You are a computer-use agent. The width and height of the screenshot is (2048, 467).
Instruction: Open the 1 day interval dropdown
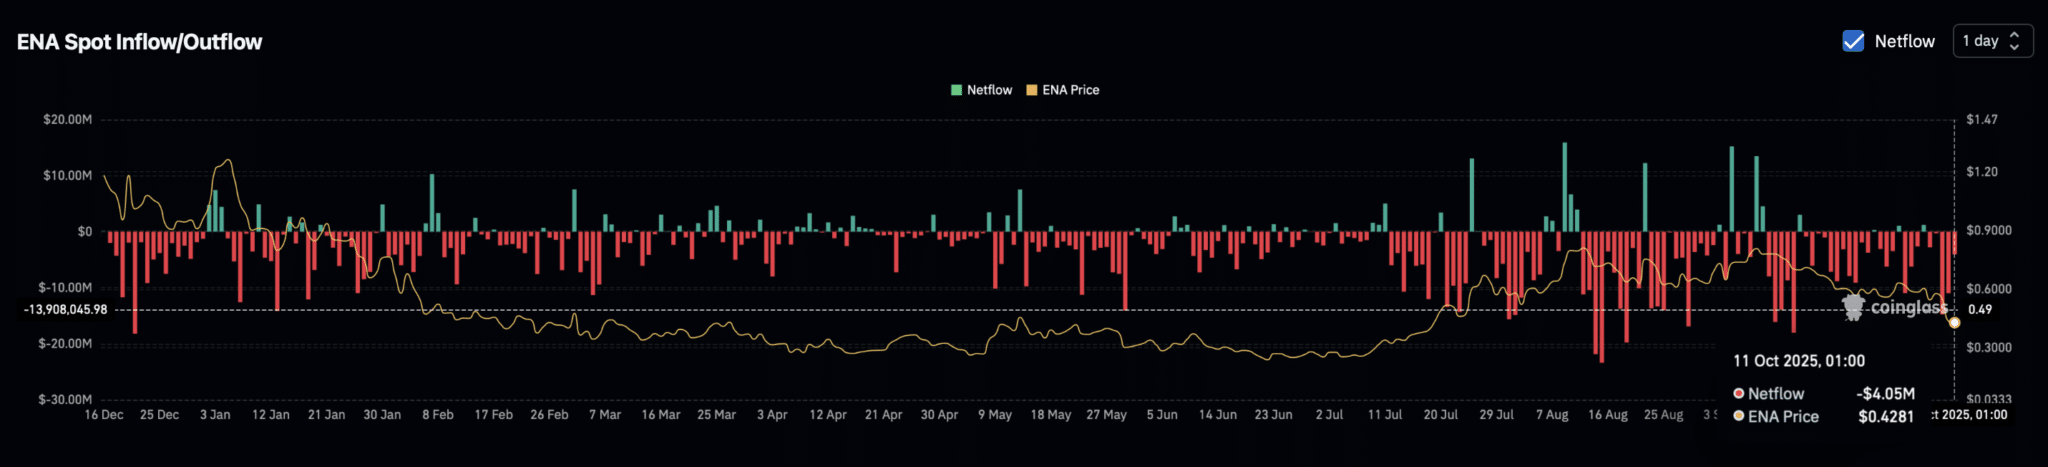(1992, 41)
